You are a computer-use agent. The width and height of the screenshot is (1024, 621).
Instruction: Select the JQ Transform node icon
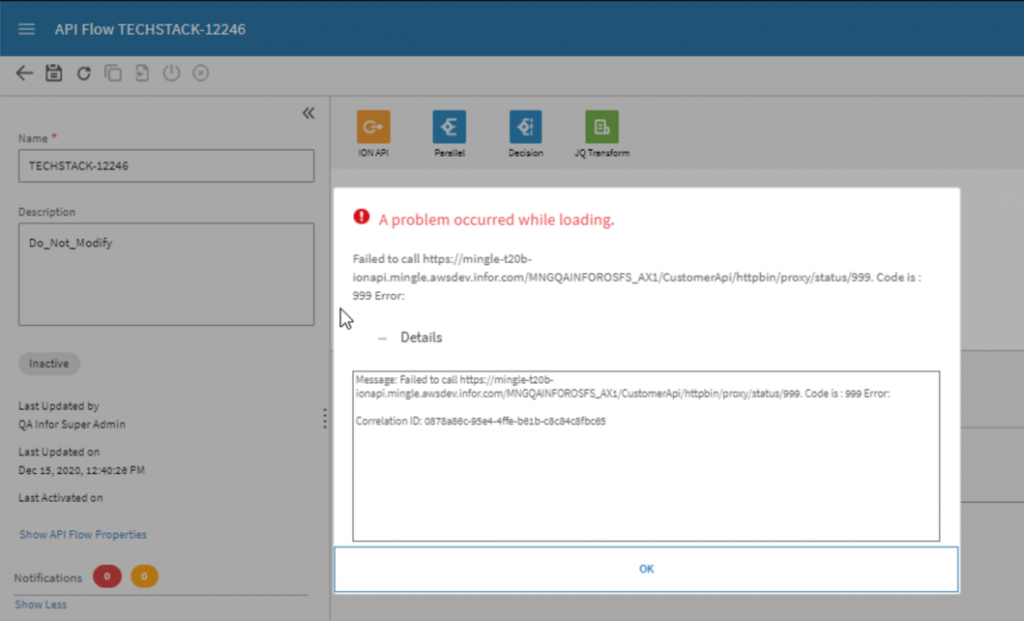pyautogui.click(x=601, y=127)
